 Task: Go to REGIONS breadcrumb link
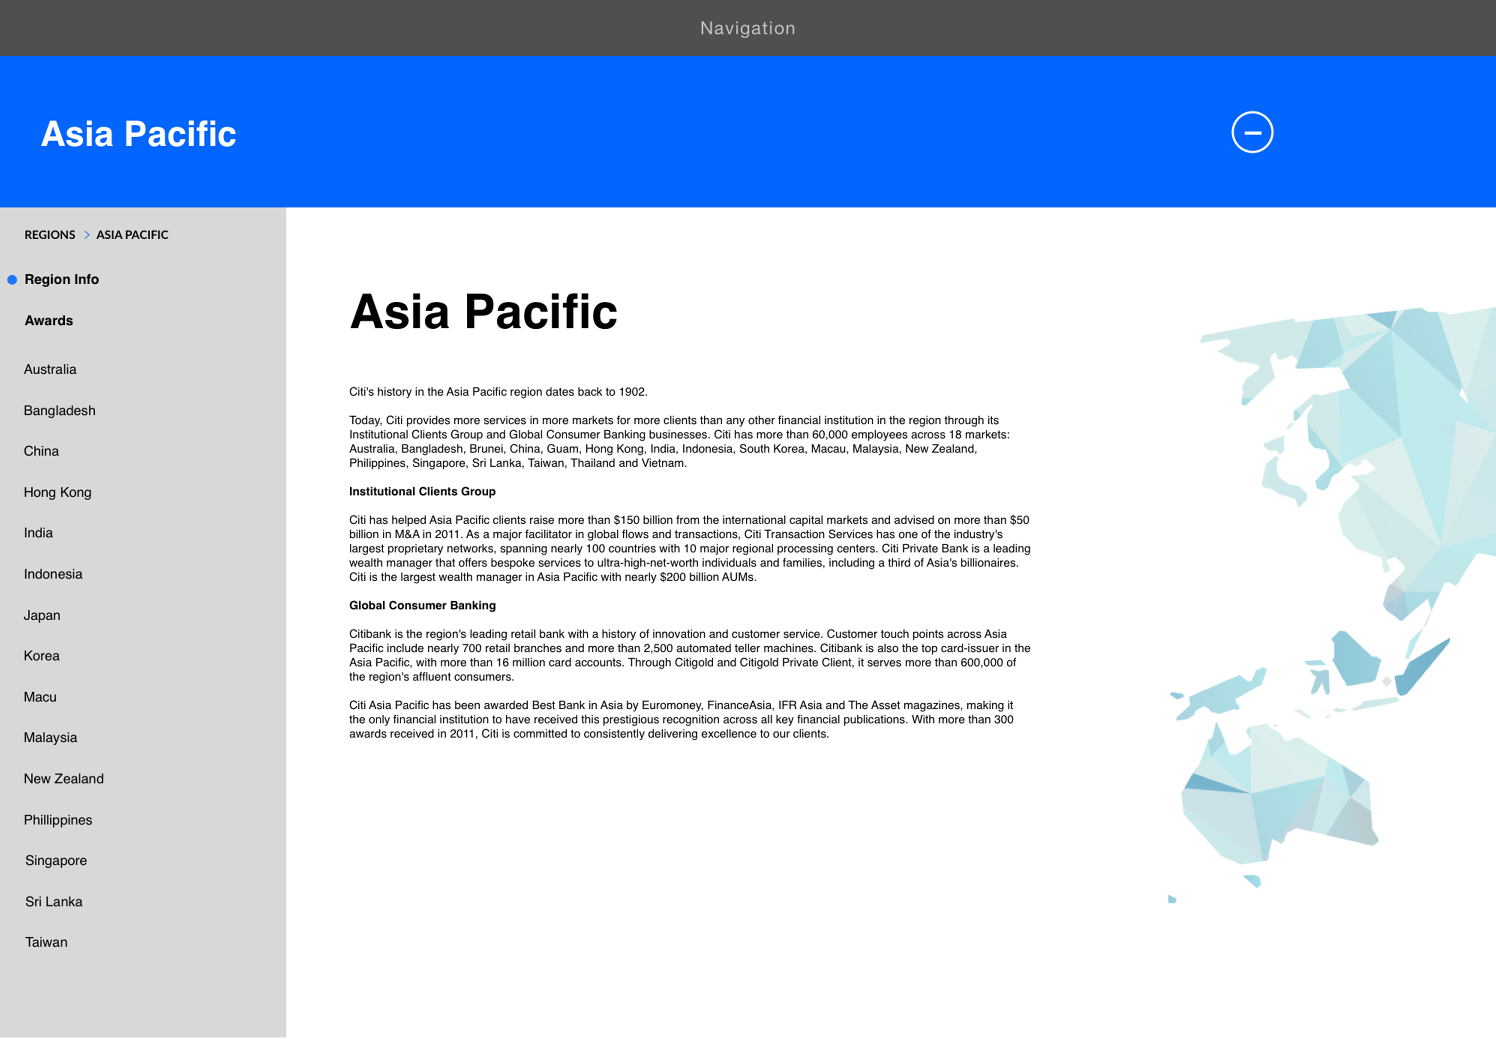[50, 235]
